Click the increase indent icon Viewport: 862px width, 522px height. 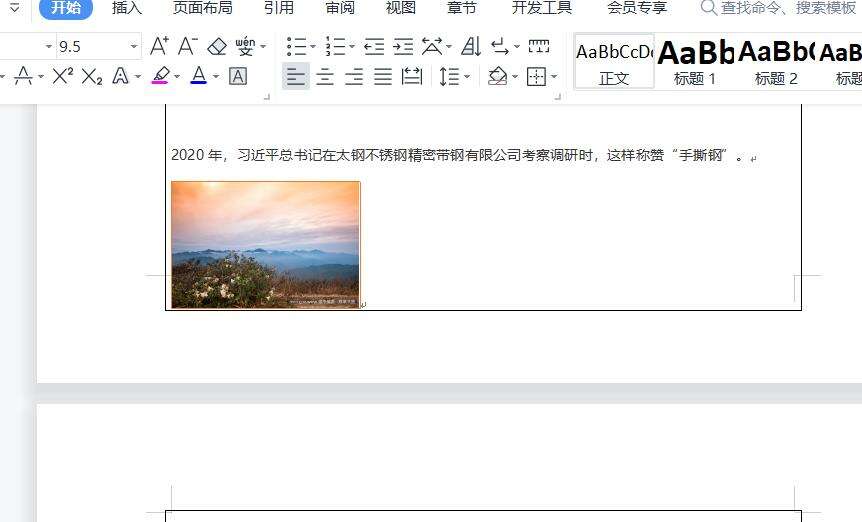(x=403, y=47)
